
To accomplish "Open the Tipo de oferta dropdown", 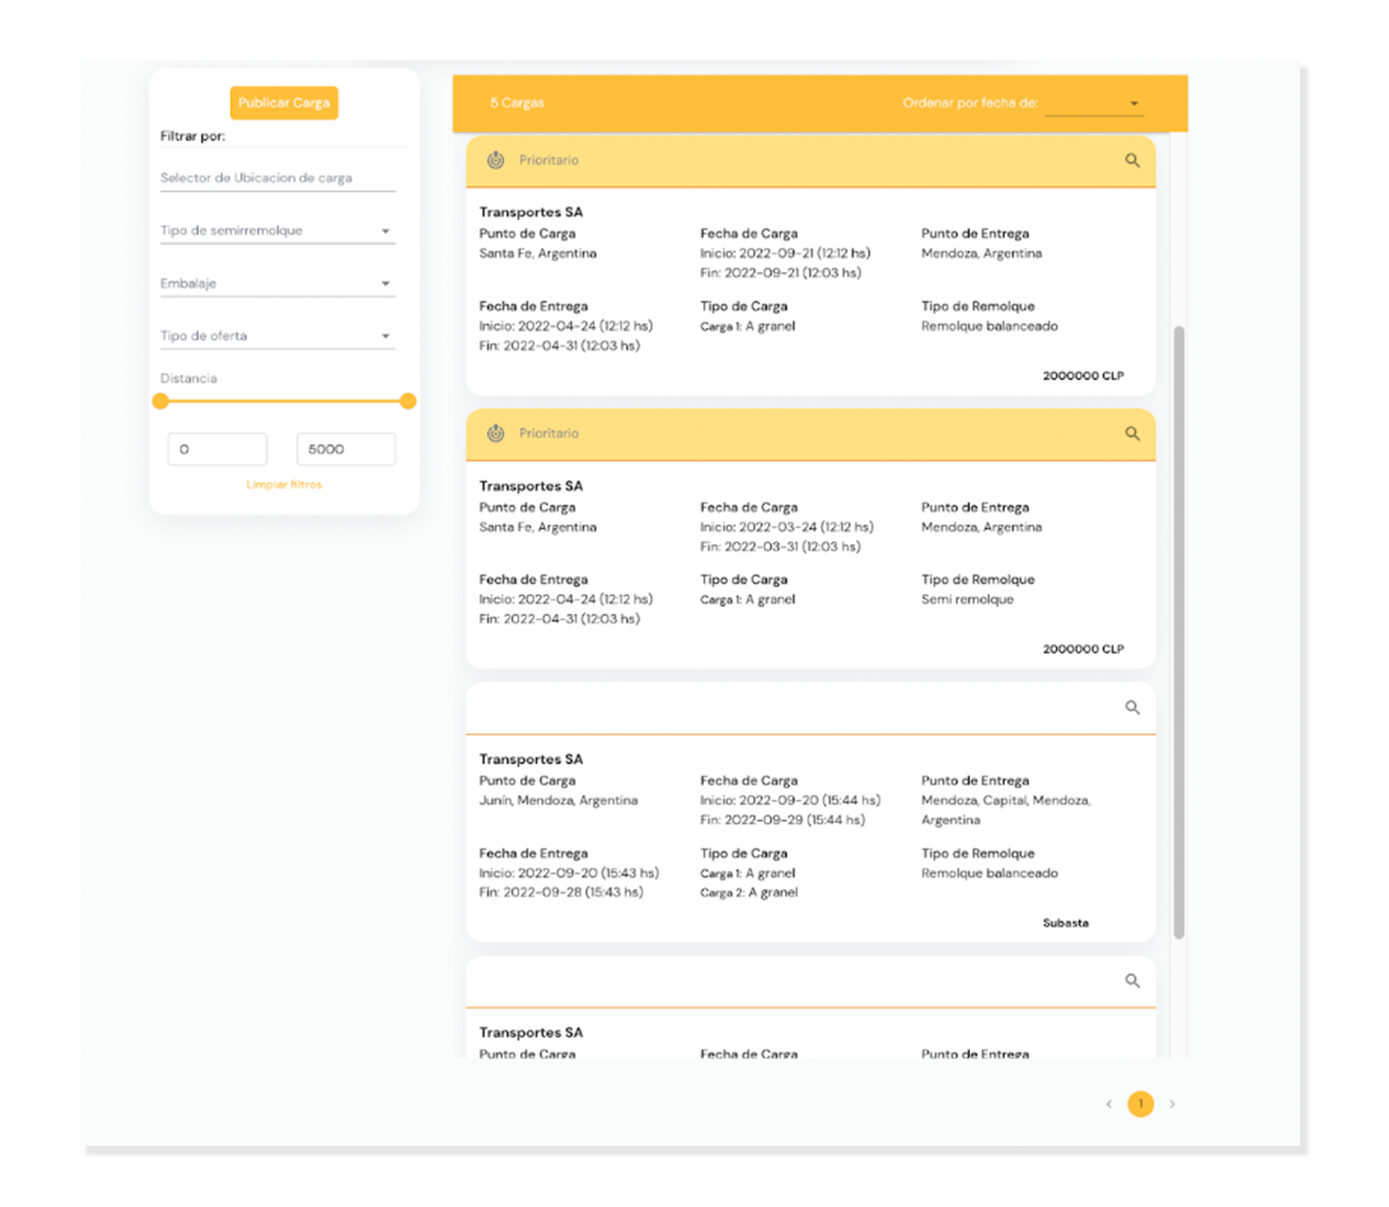I will [x=277, y=336].
